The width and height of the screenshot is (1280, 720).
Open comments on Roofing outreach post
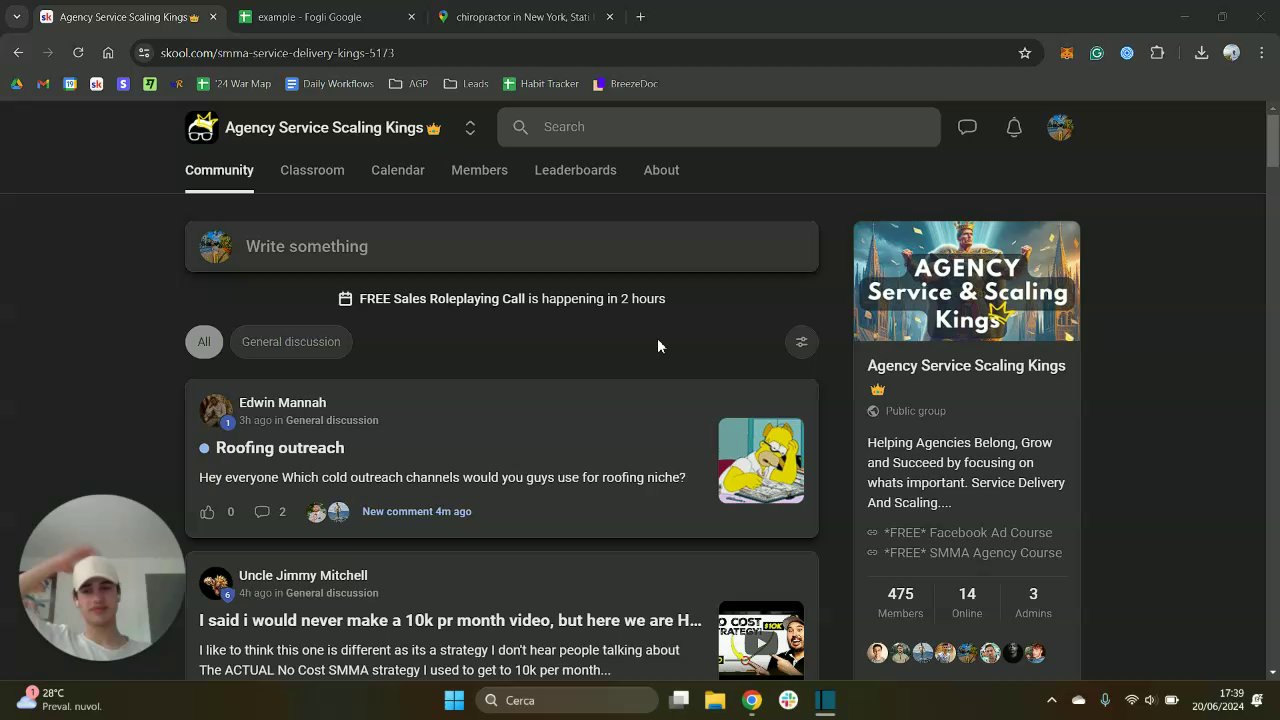262,512
